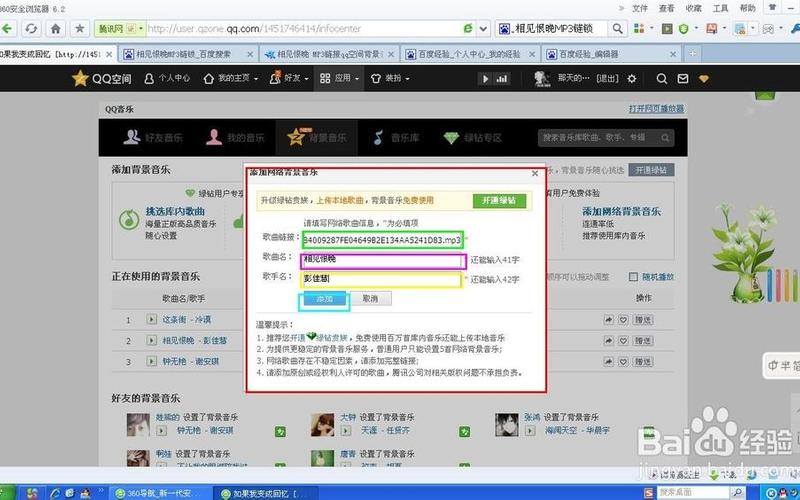Open the 个人中心 nav item
This screenshot has height=500, width=800.
click(167, 79)
